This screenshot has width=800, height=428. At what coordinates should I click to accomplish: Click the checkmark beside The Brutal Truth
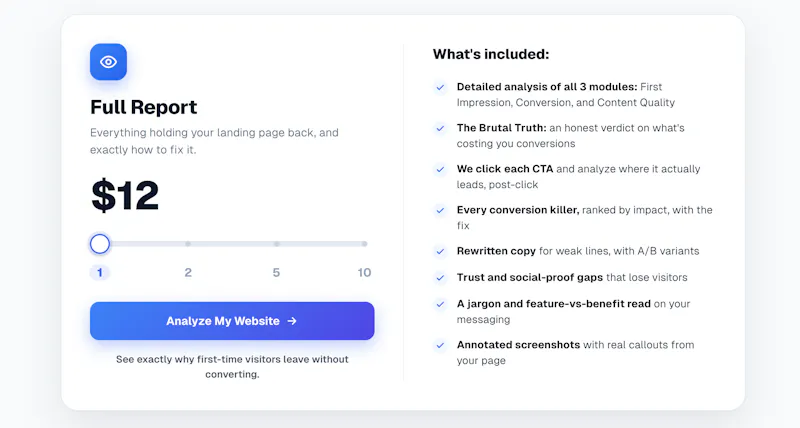(440, 128)
